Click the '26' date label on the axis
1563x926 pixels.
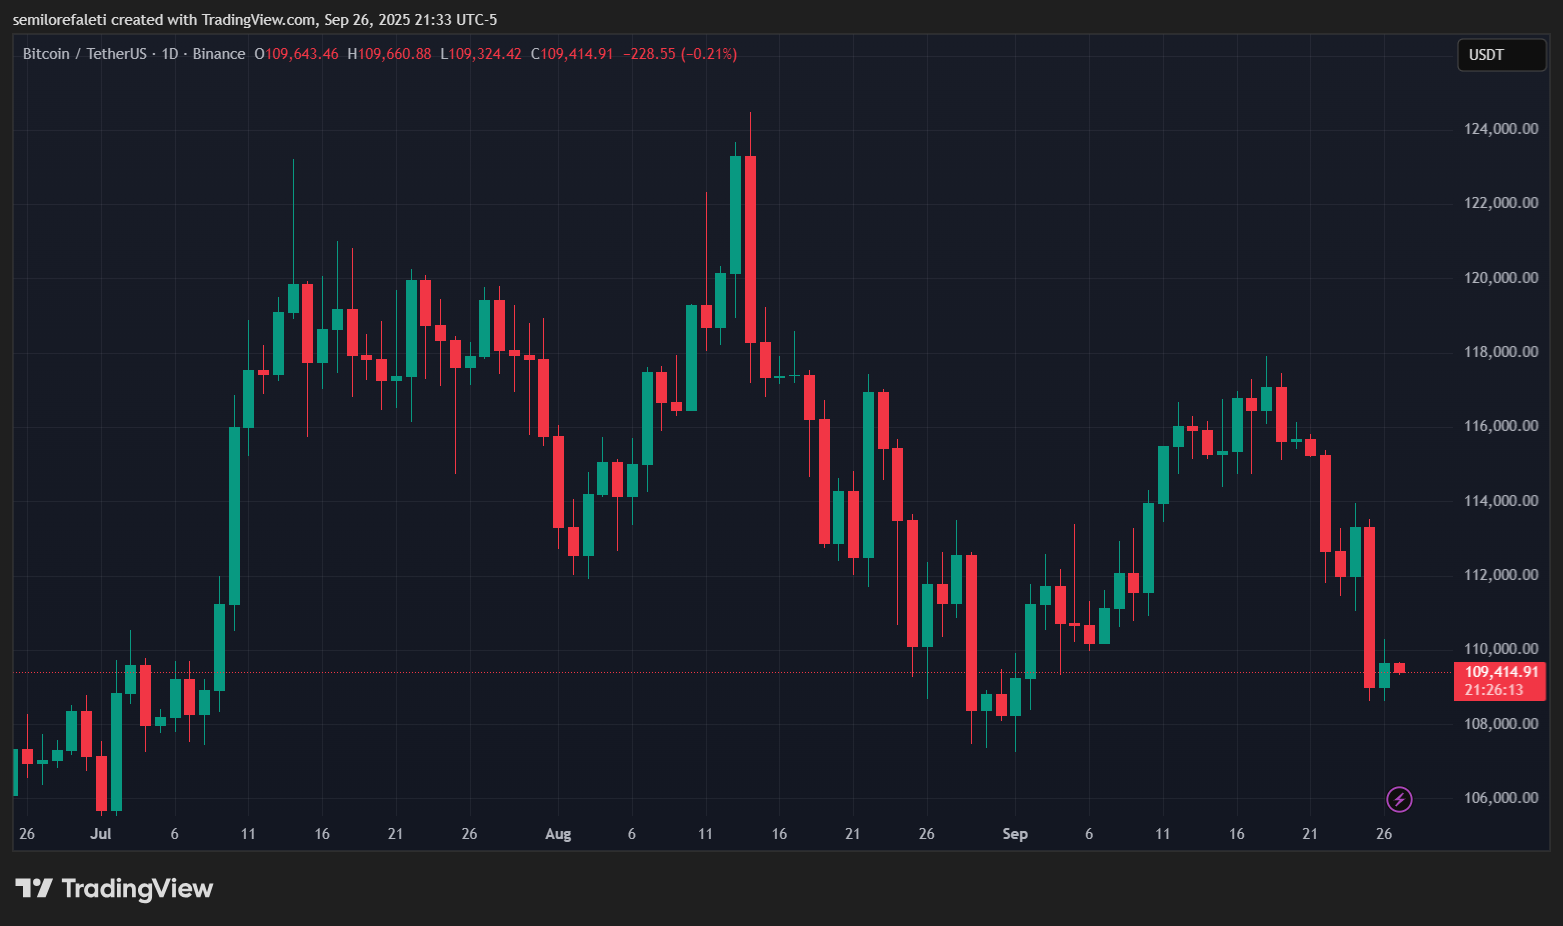coord(1384,833)
